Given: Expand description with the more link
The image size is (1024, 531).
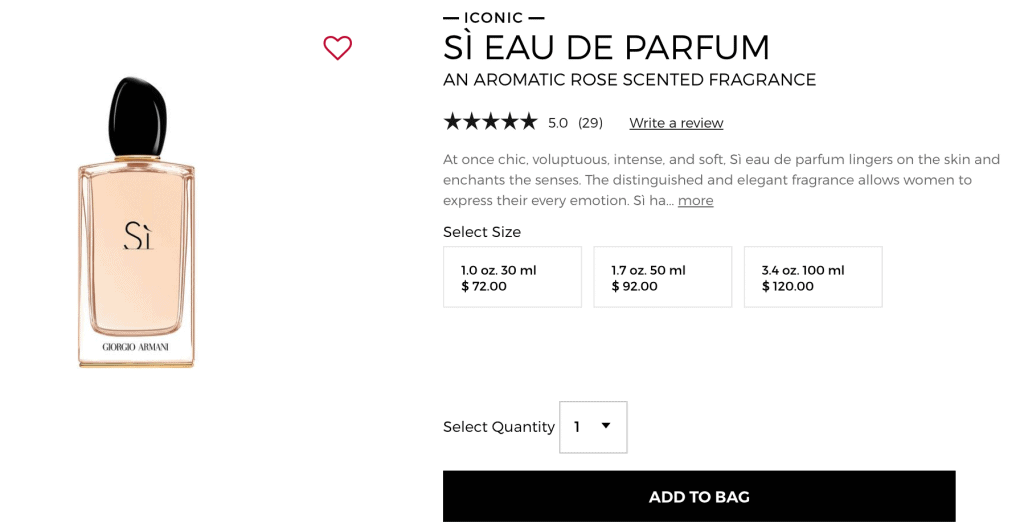Looking at the screenshot, I should (695, 200).
